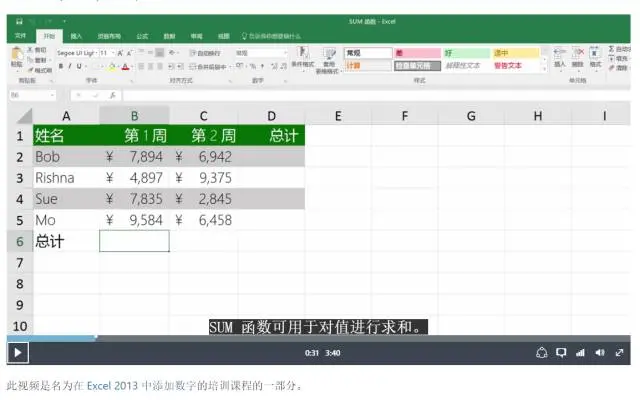This screenshot has height=400, width=640.
Task: Click the Copy (复制) icon
Action: click(x=31, y=60)
